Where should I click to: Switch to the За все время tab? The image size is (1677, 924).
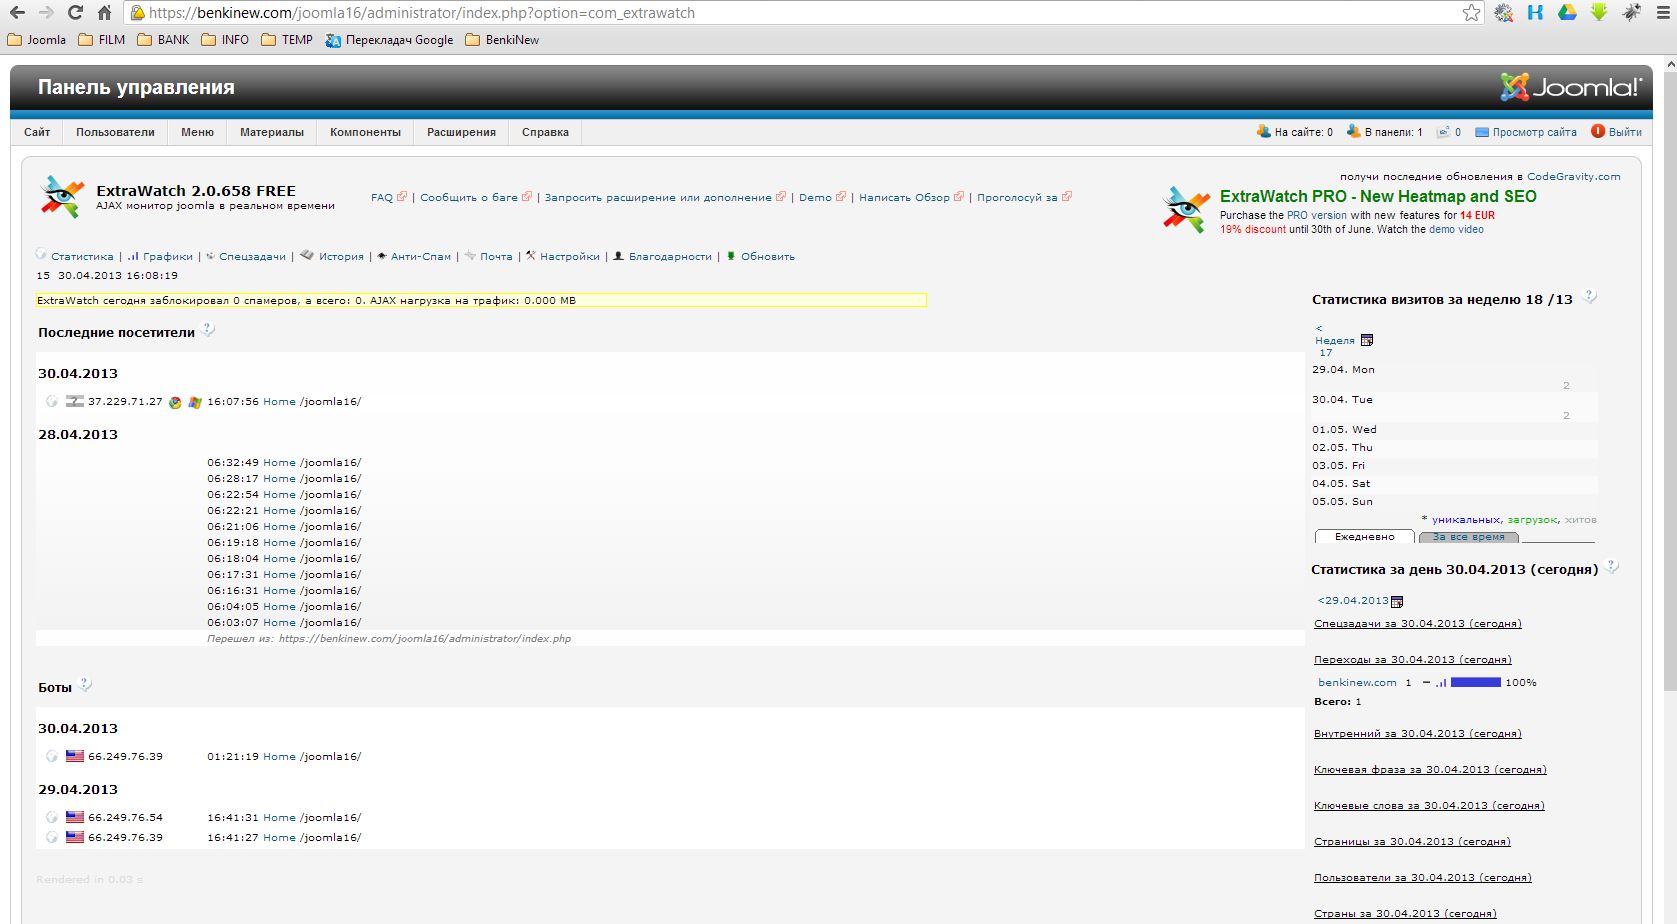(x=1468, y=537)
